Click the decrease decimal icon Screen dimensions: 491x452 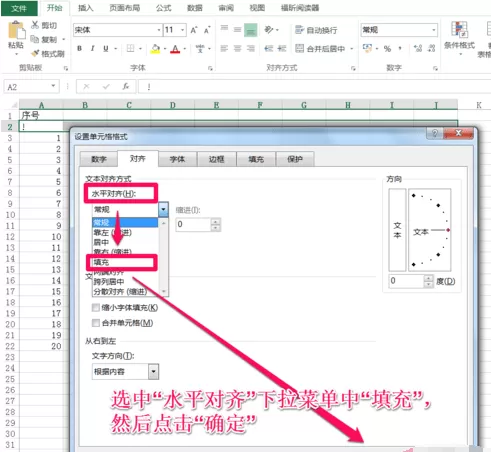point(431,49)
